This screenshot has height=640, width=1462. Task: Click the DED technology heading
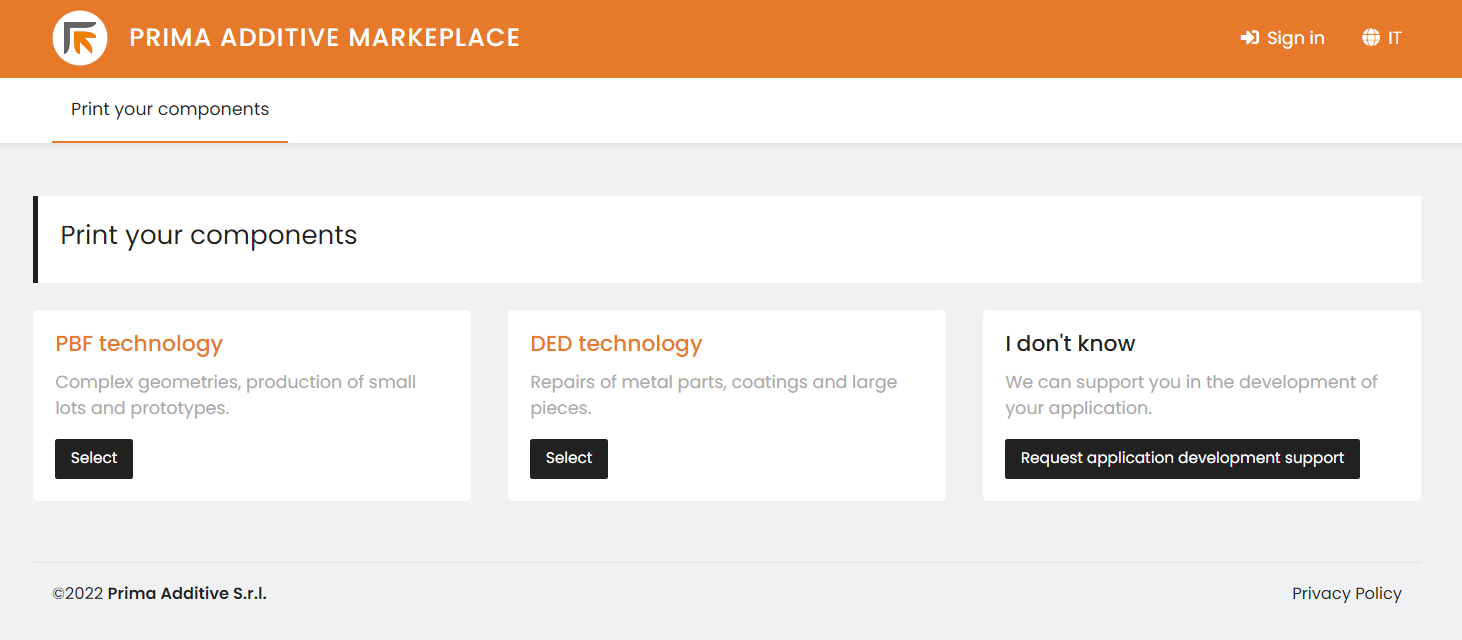(616, 343)
